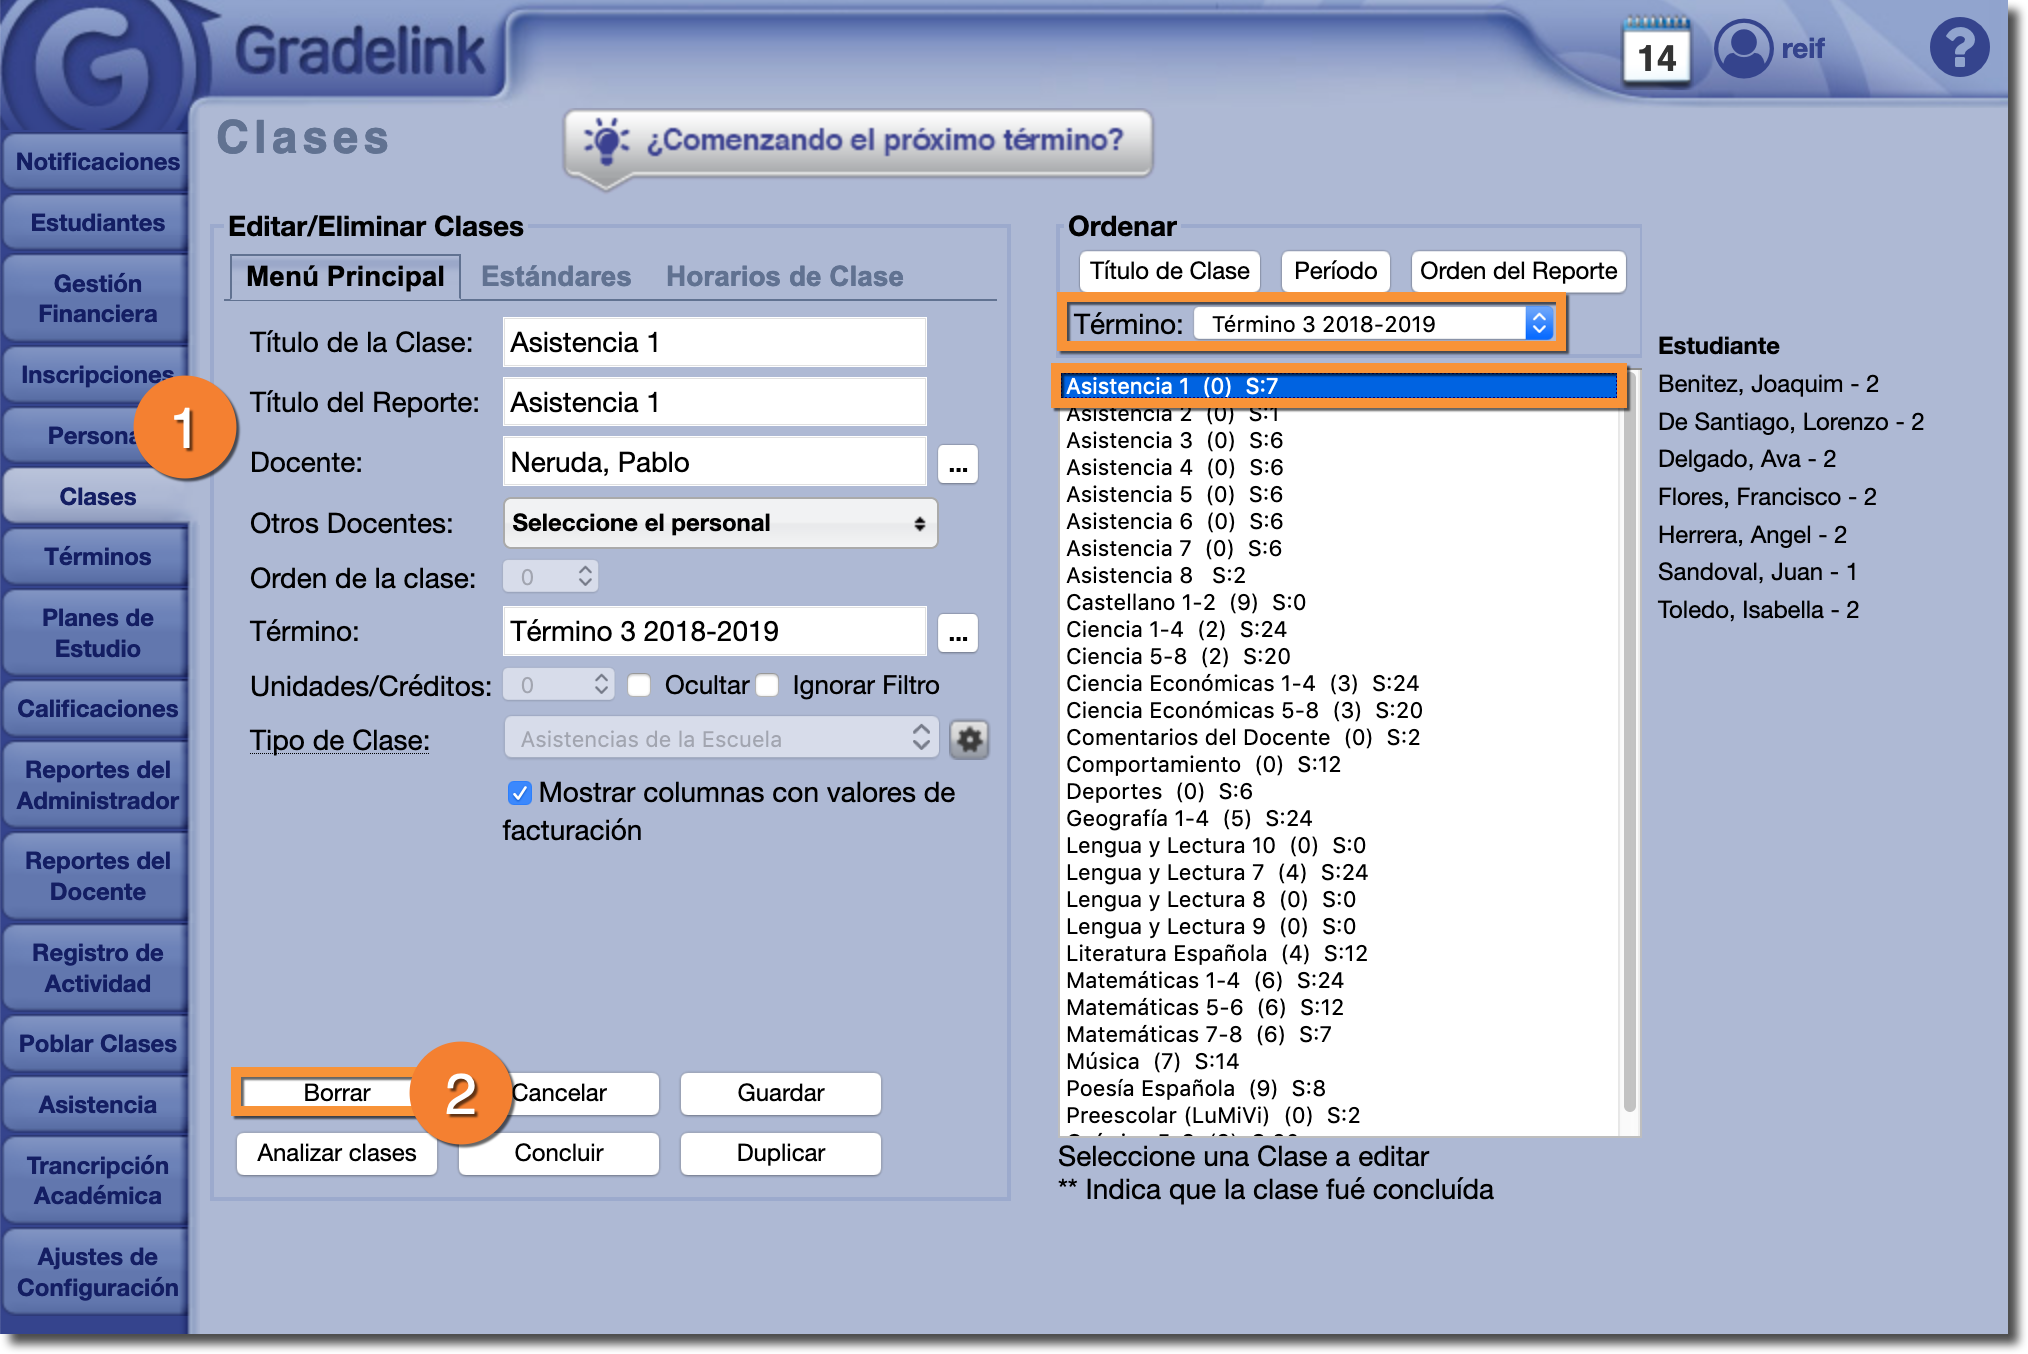This screenshot has height=1354, width=2028.
Task: Switch to the Estándares tab
Action: [x=555, y=277]
